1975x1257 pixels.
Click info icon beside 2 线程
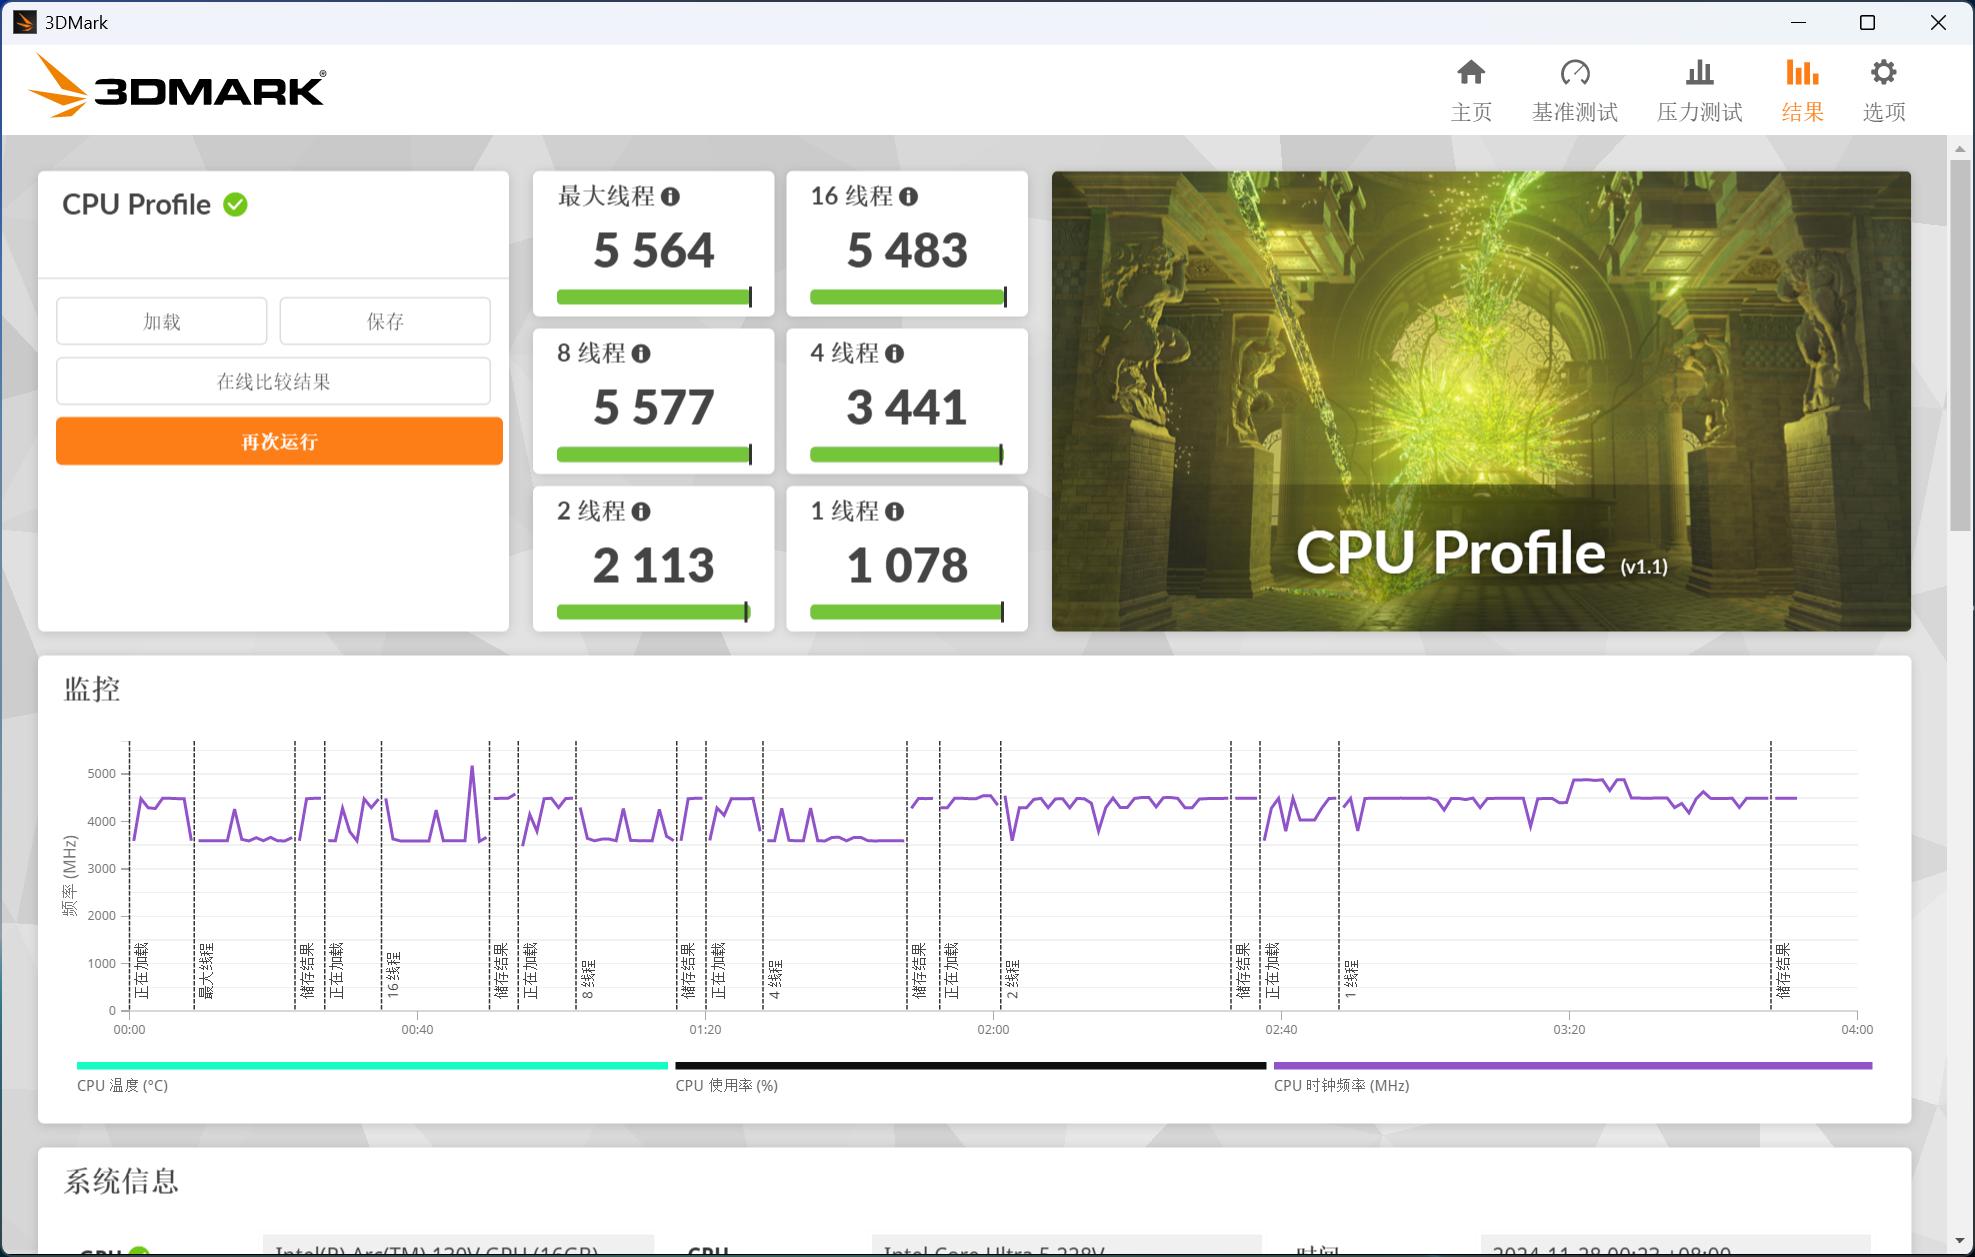(x=641, y=512)
